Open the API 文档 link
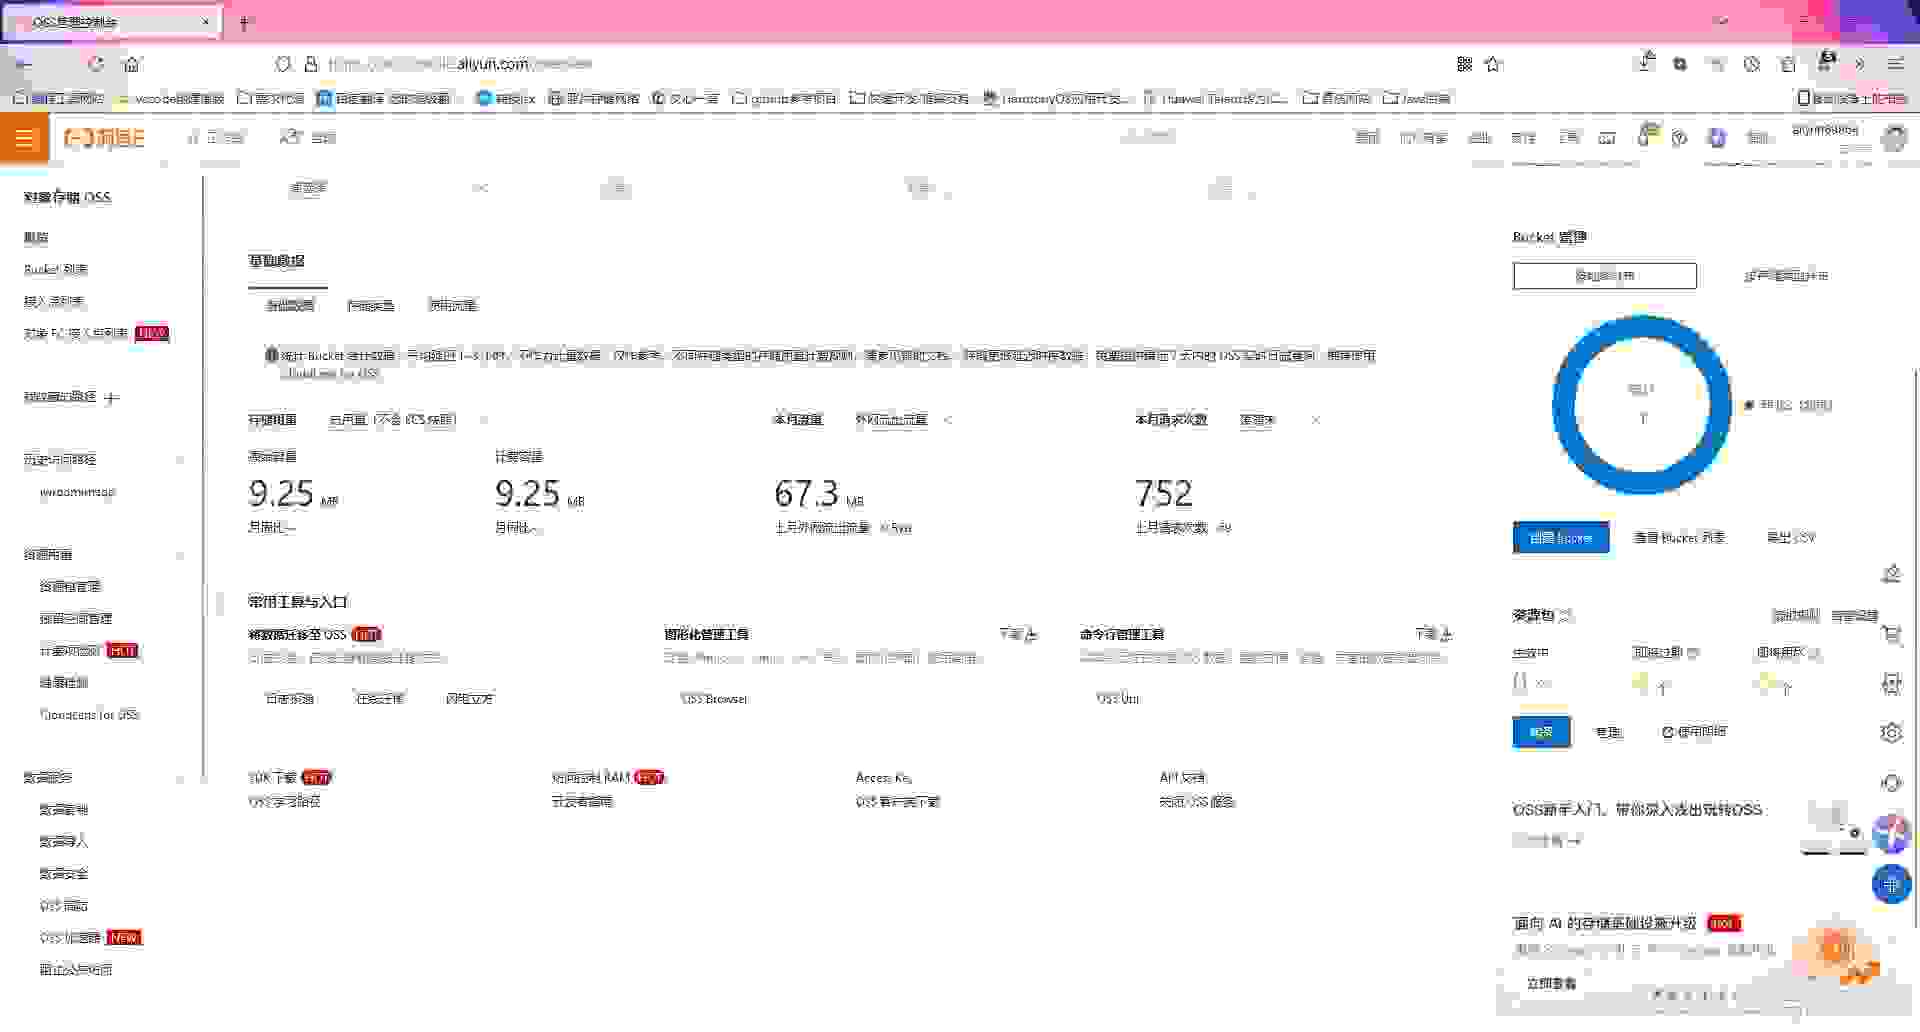This screenshot has width=1920, height=1032. [1183, 778]
